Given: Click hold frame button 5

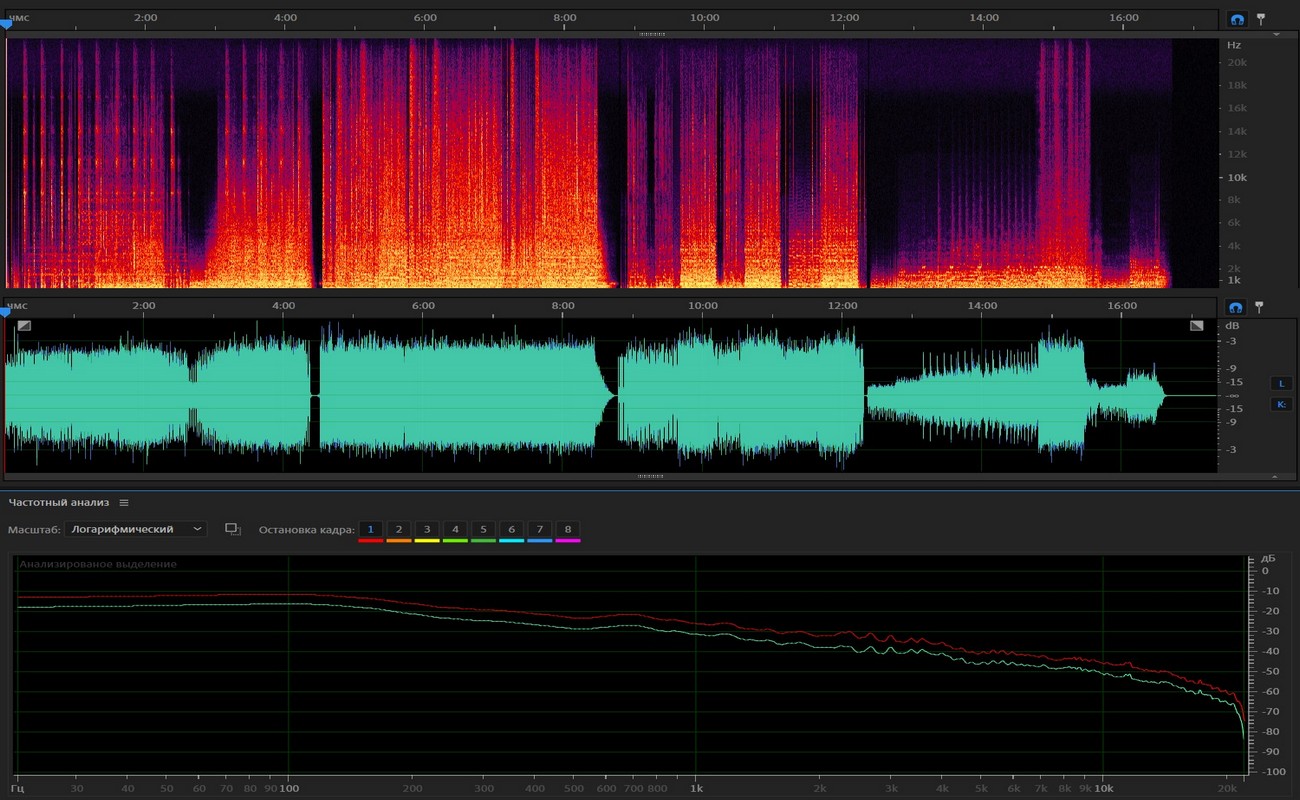Looking at the screenshot, I should pos(483,529).
